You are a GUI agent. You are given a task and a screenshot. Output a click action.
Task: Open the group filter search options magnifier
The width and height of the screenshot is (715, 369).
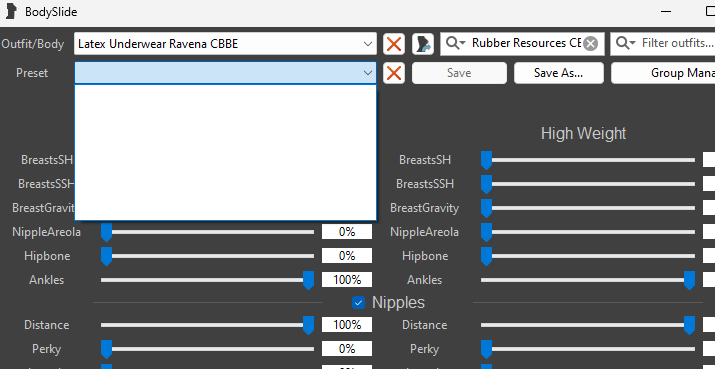[x=456, y=43]
